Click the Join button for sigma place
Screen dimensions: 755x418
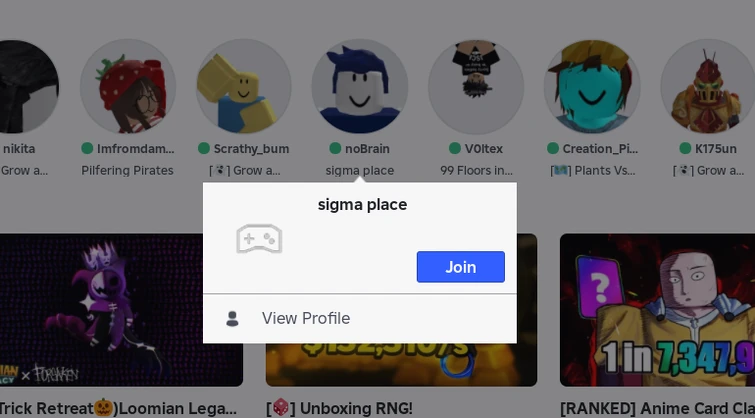pos(460,267)
